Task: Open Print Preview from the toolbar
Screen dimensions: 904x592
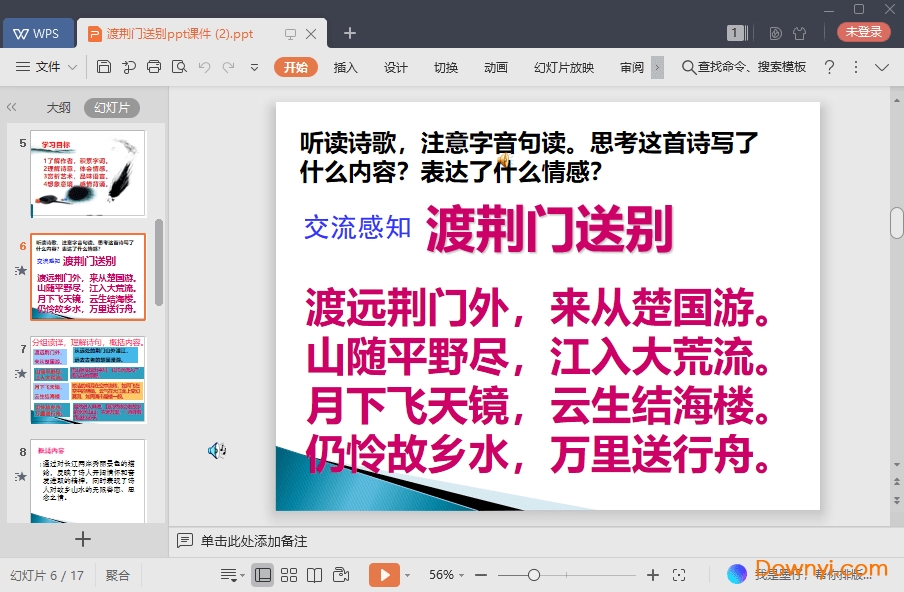Action: [x=179, y=67]
